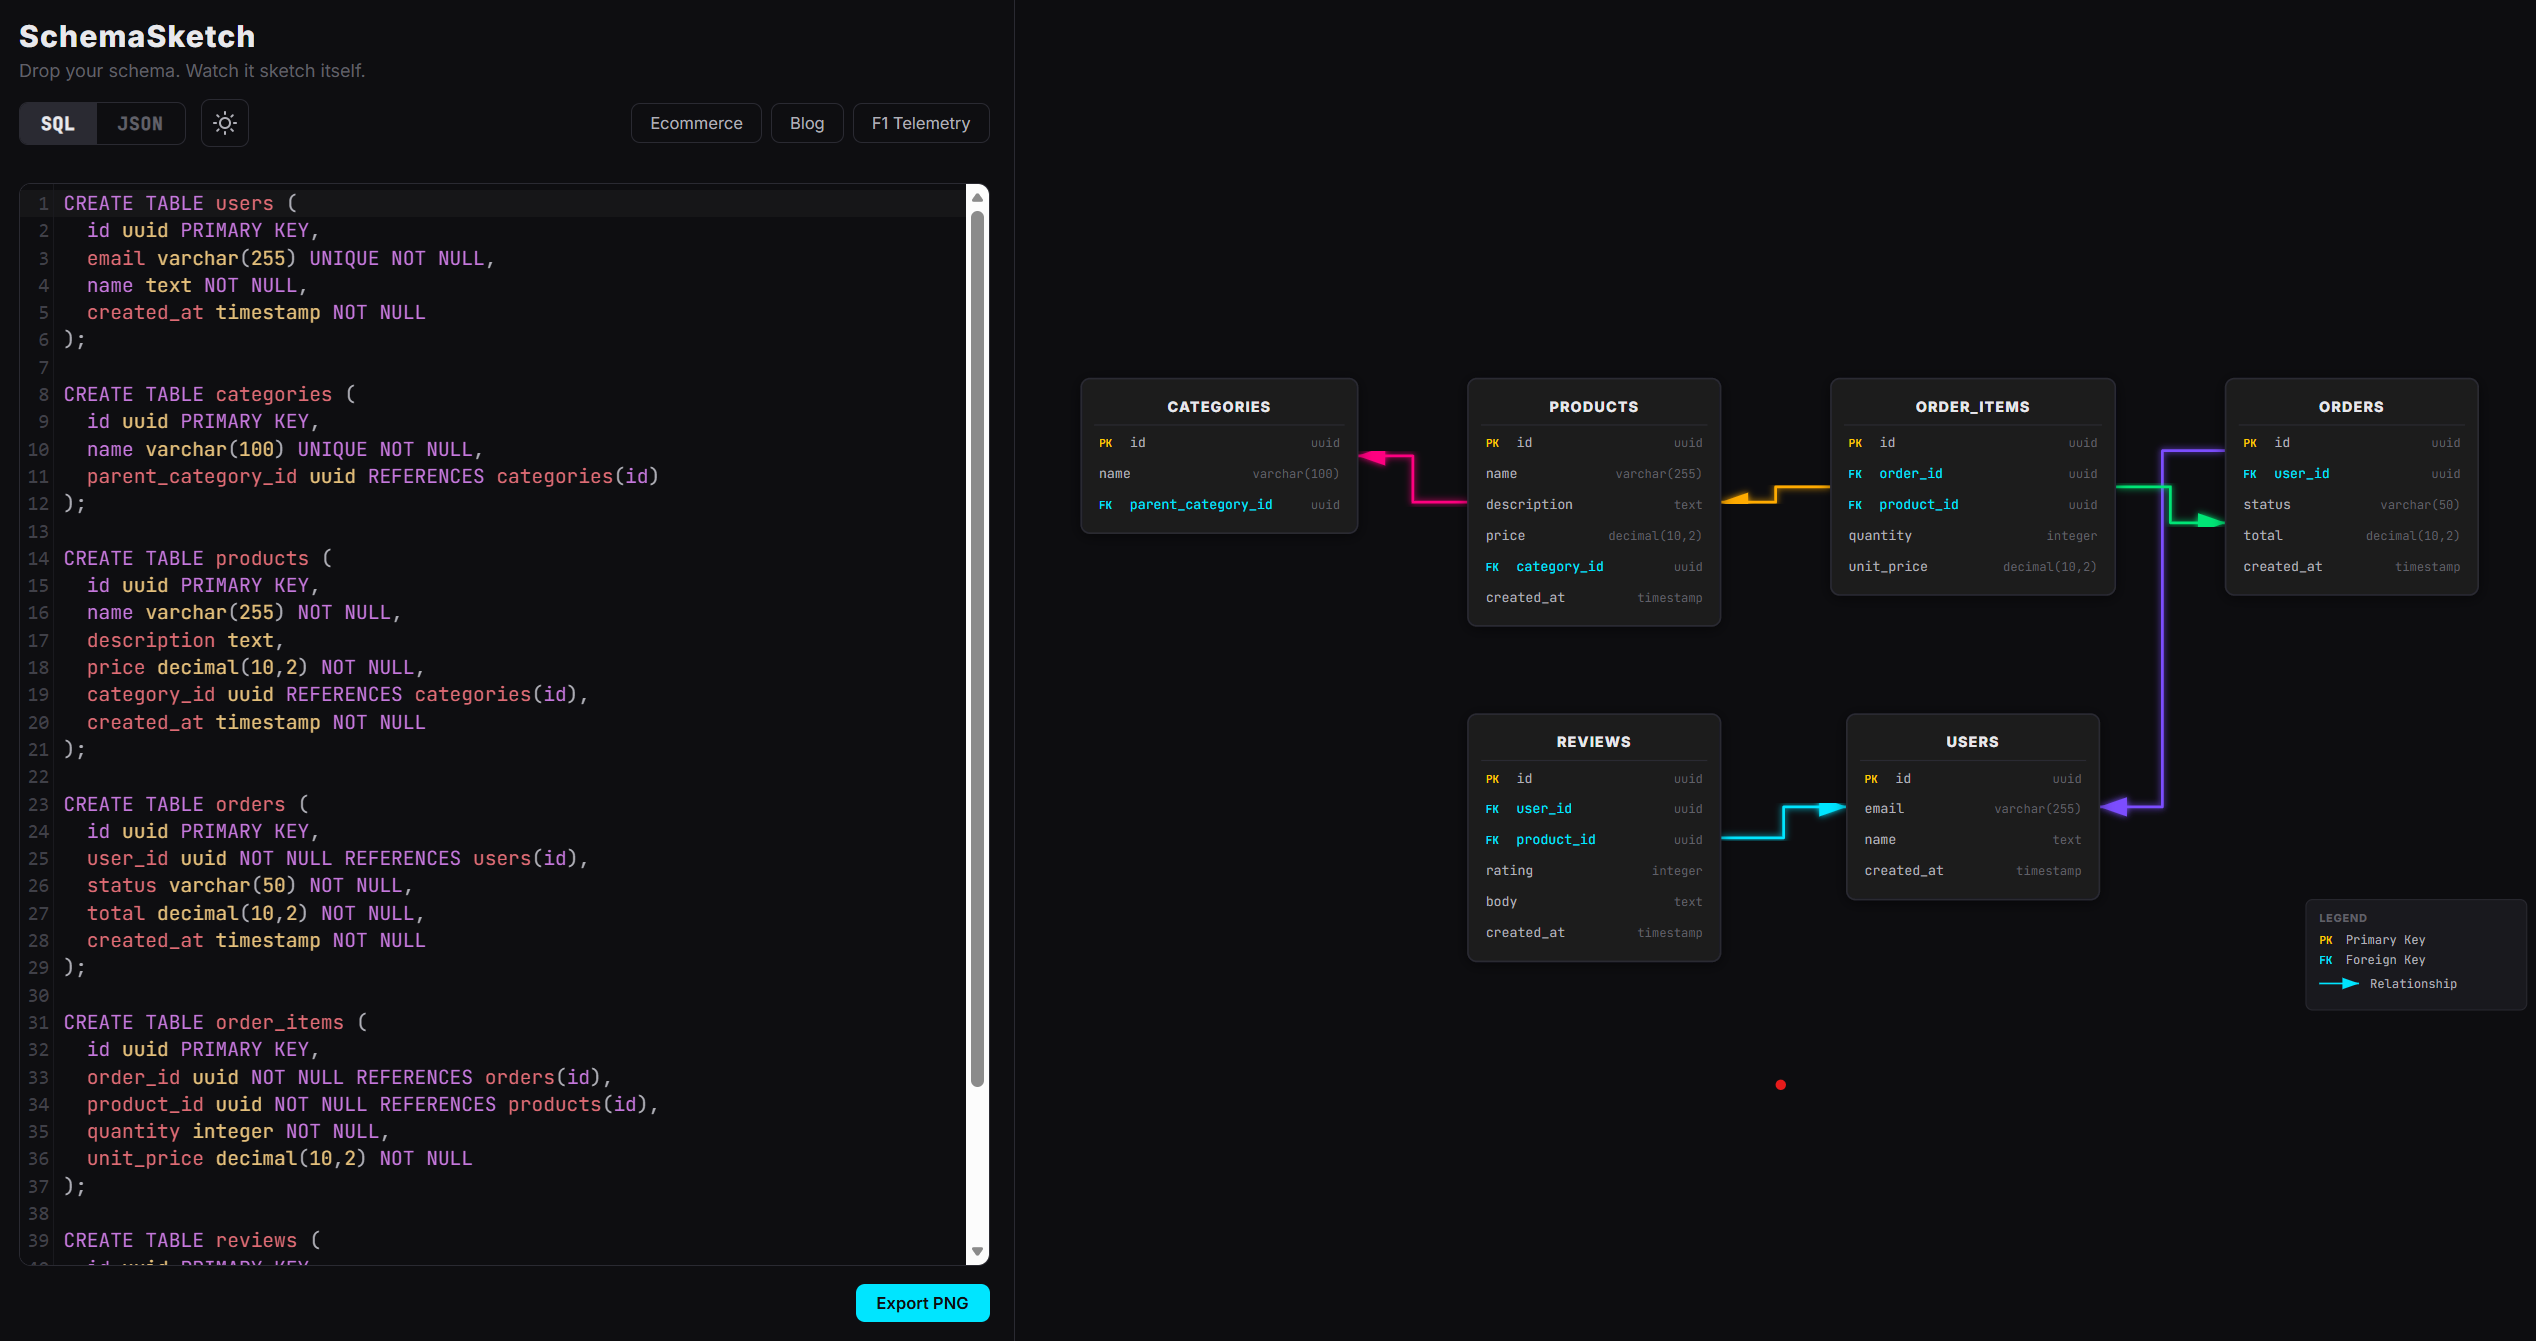2536x1341 pixels.
Task: Click the cyan reviews-to-users arrow
Action: 1784,822
